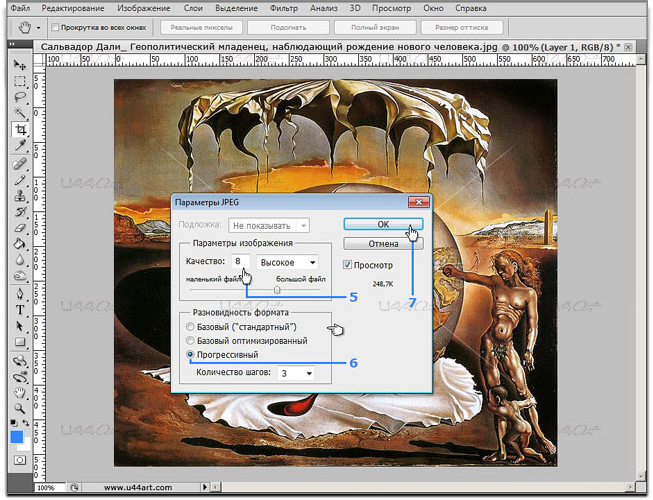Image resolution: width=653 pixels, height=500 pixels.
Task: Select the History Brush tool
Action: coord(20,212)
